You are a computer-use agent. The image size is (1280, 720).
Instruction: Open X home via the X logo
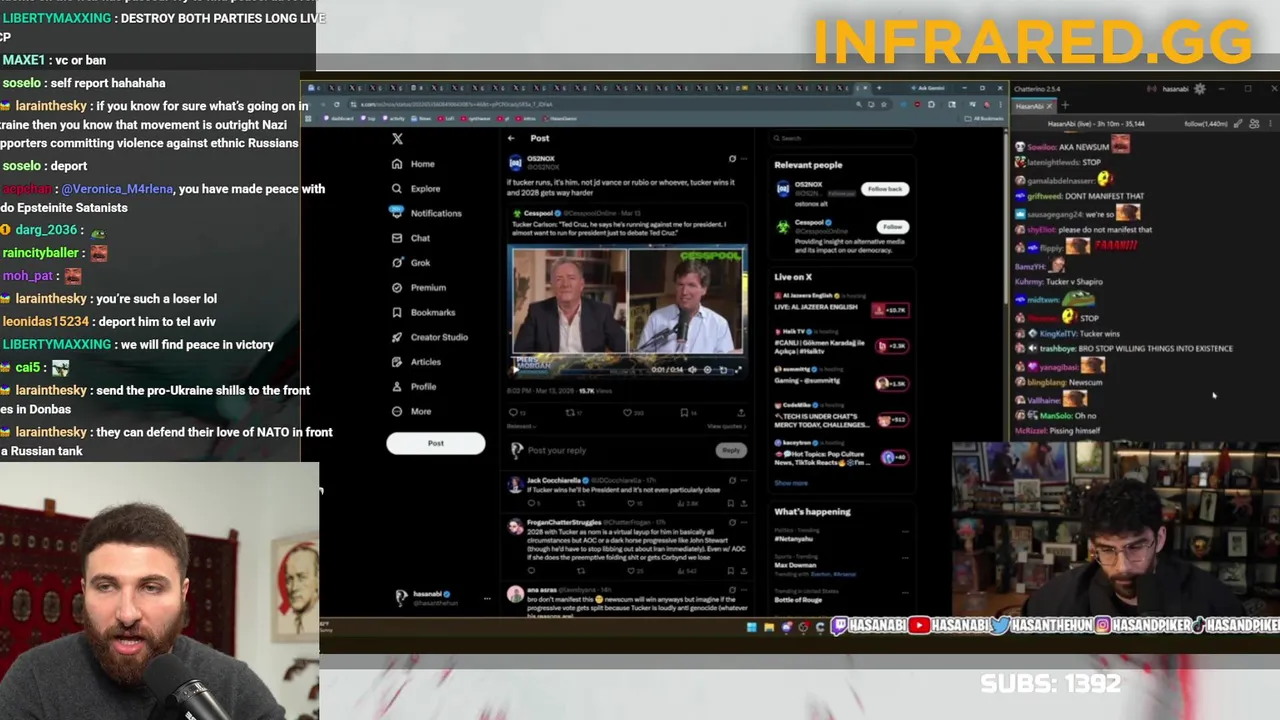coord(397,139)
